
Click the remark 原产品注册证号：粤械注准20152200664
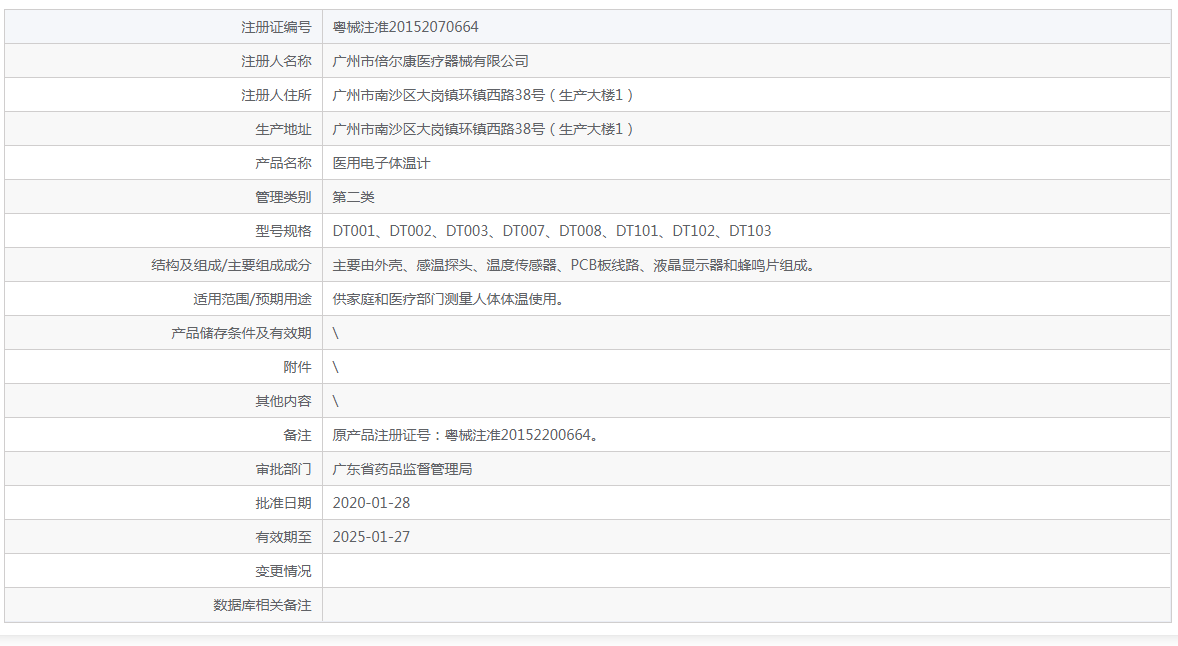(466, 435)
